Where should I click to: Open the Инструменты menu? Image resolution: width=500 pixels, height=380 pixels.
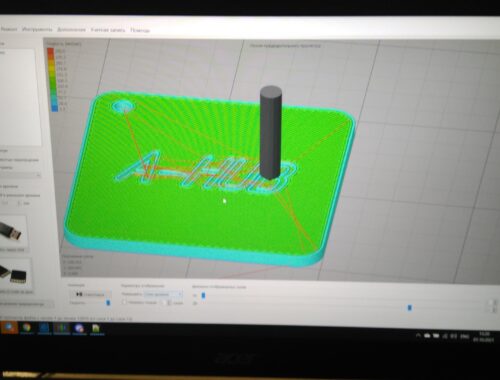click(37, 29)
